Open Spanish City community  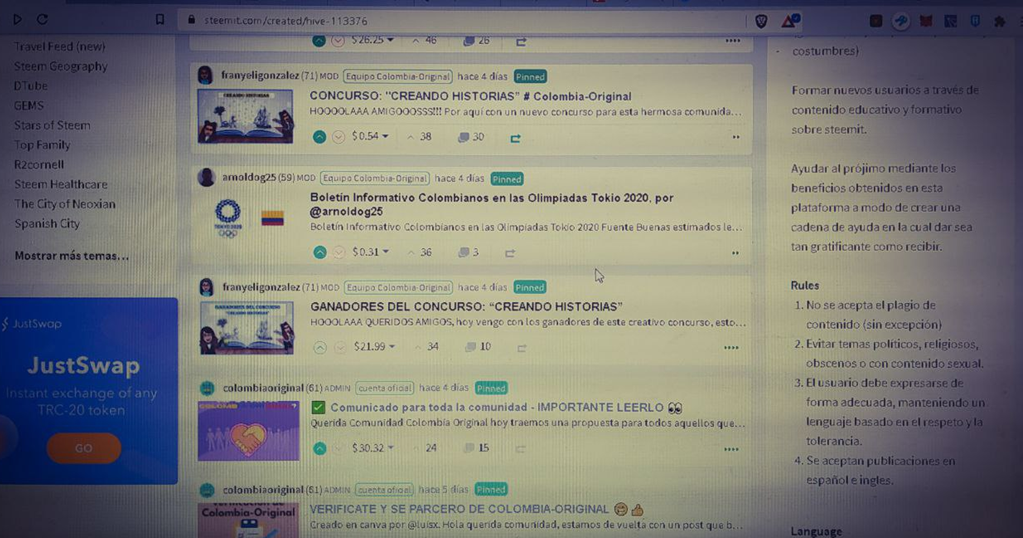(x=47, y=223)
